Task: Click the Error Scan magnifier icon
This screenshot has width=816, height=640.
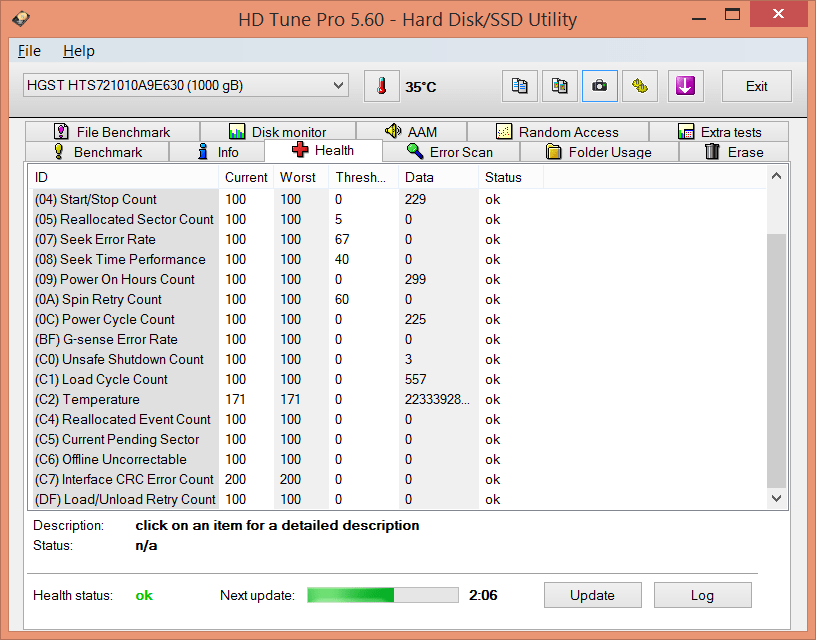Action: click(415, 151)
